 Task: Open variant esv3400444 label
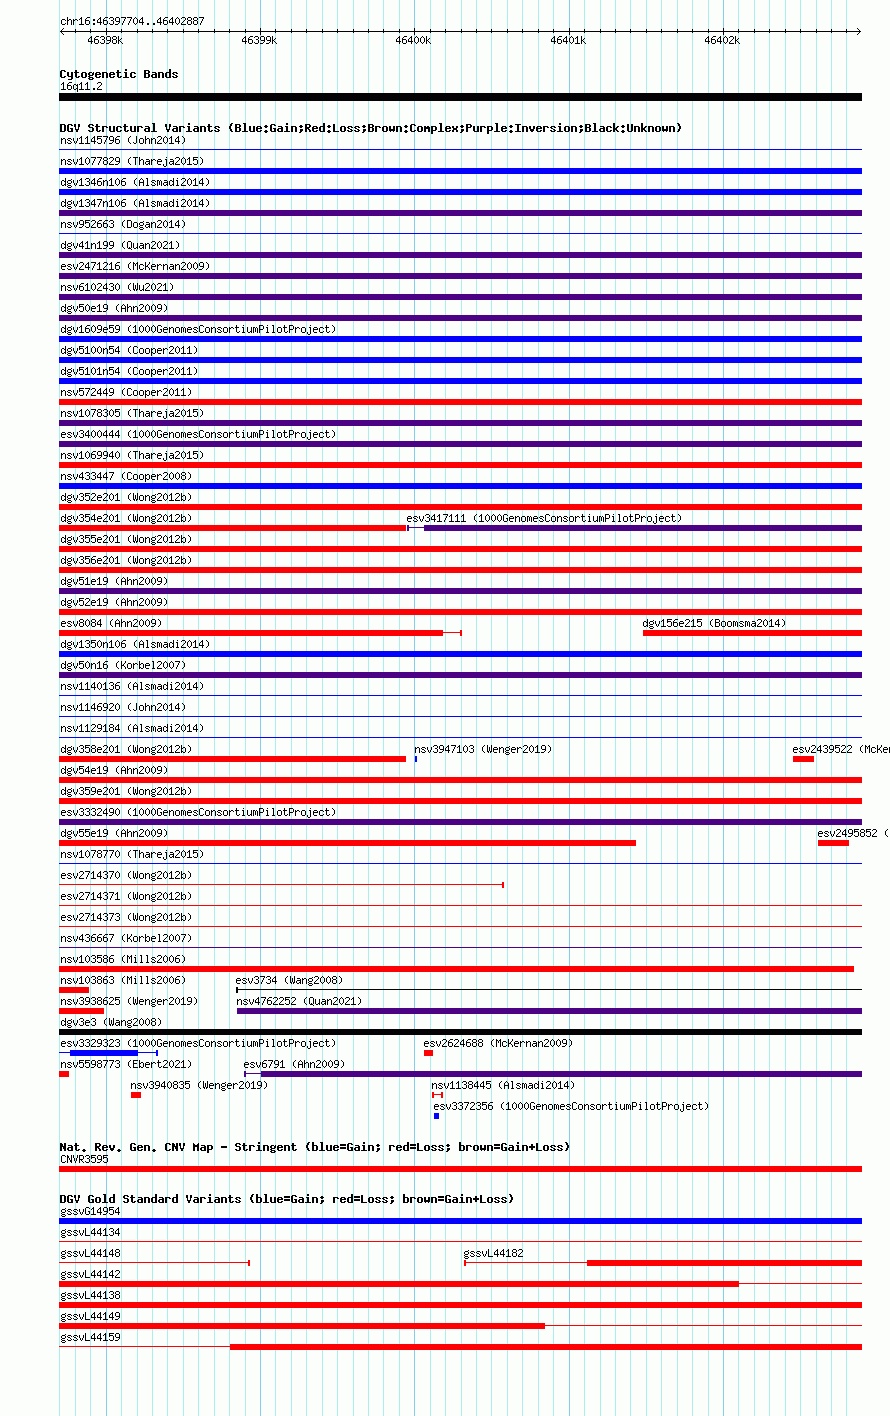pos(198,434)
